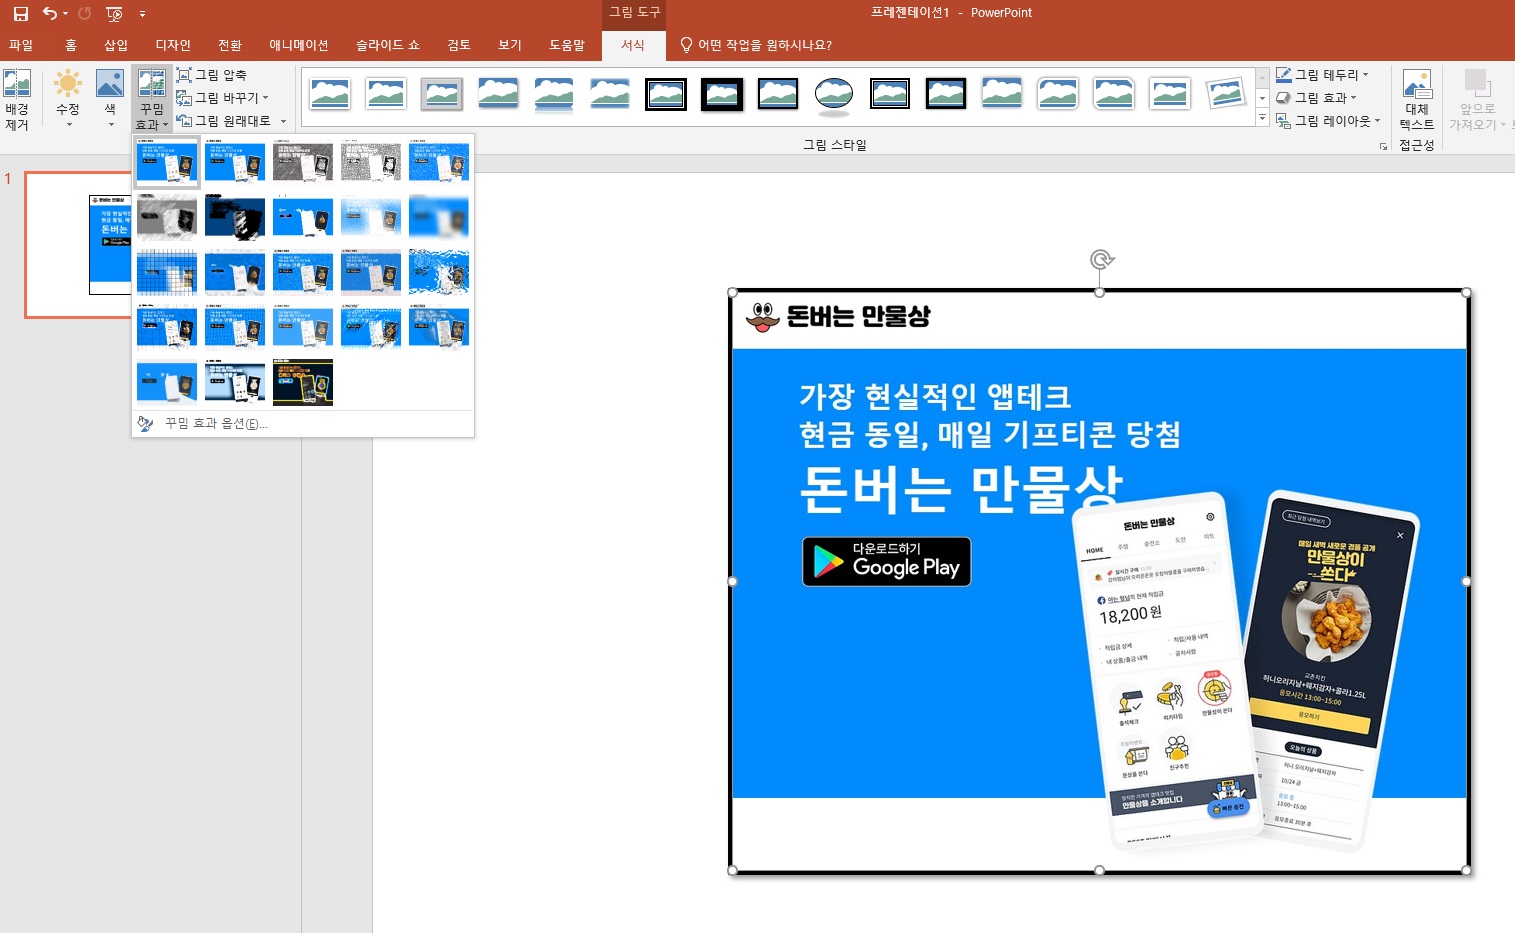Switch to the 삽입 tab

point(116,45)
